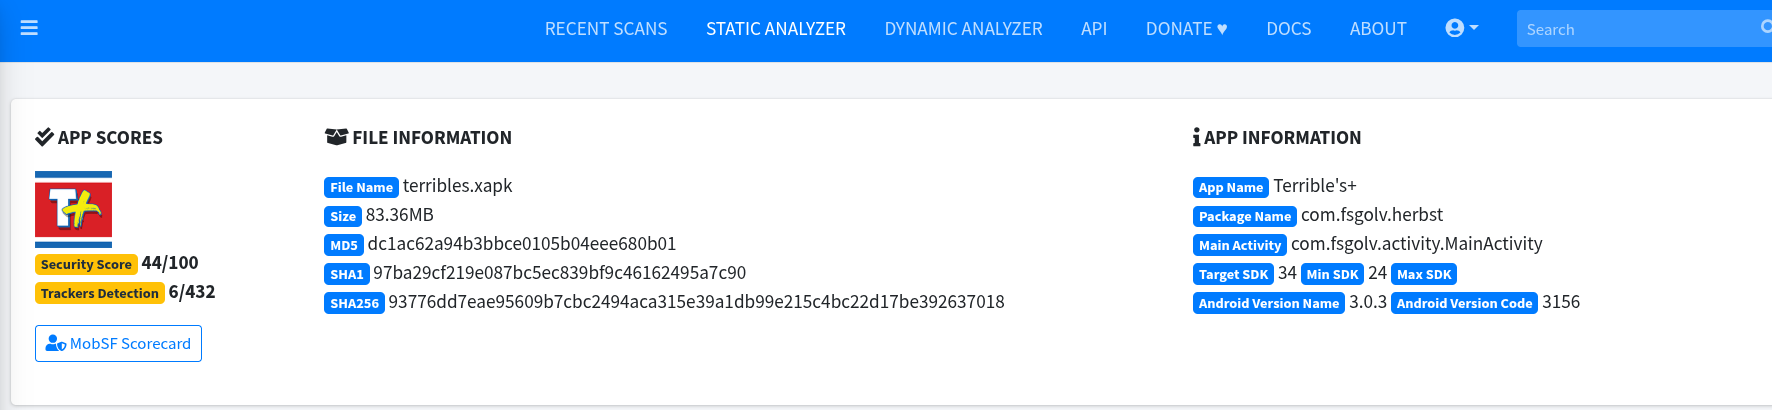
Task: Click the File Information box icon
Action: coord(336,137)
